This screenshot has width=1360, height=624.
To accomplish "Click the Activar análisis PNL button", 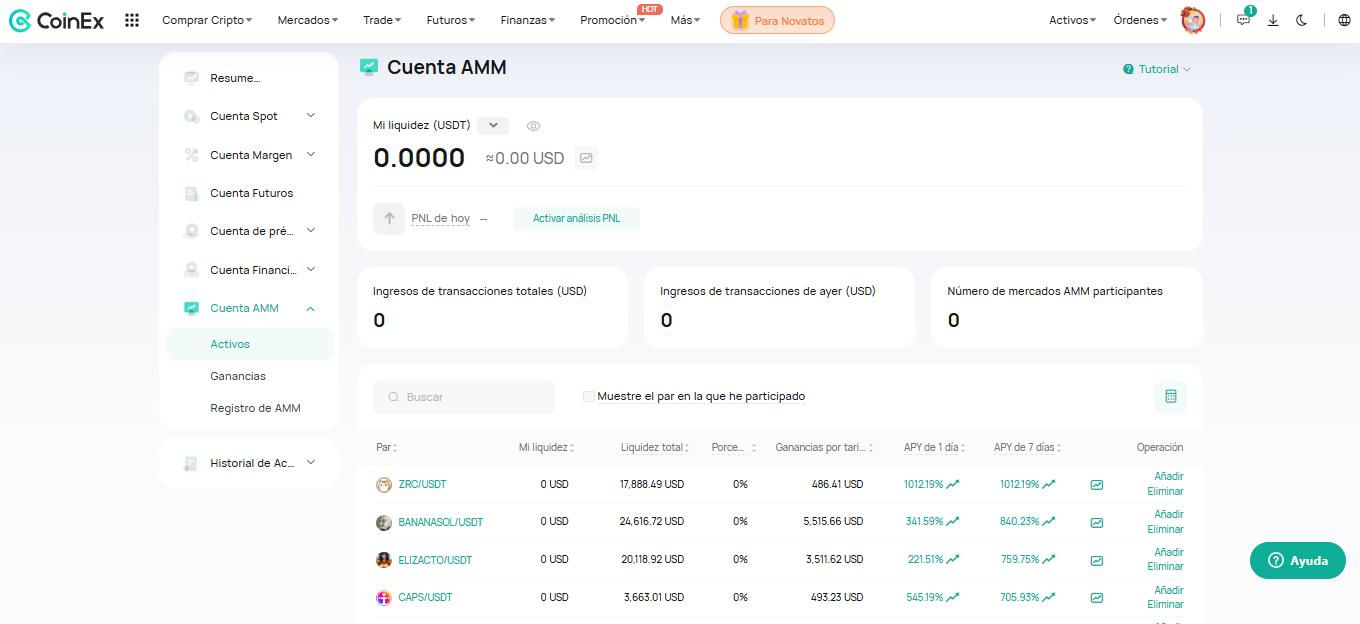I will pos(576,218).
